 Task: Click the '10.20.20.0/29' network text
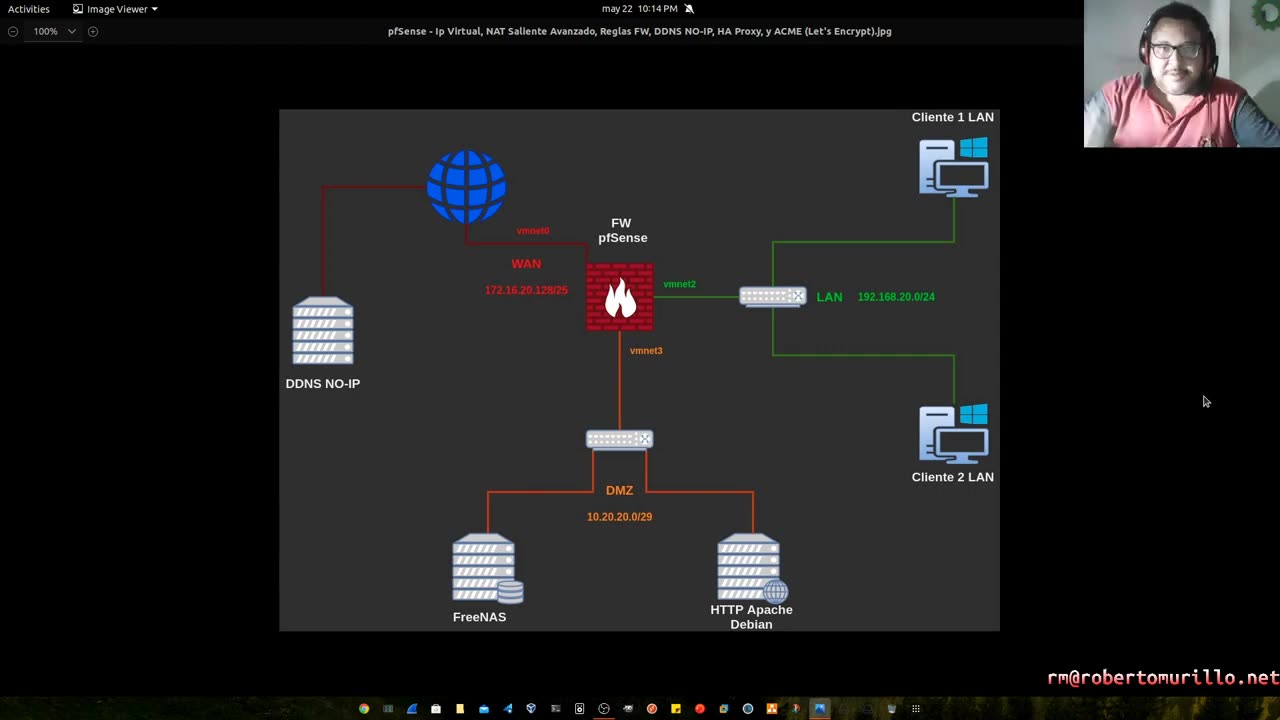619,517
